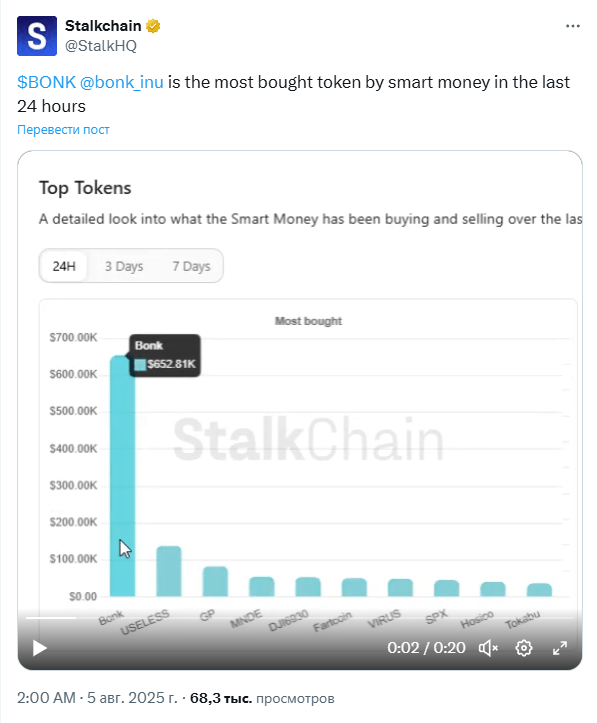Open the Stalkchain profile avatar
The height and width of the screenshot is (723, 597).
pyautogui.click(x=37, y=36)
